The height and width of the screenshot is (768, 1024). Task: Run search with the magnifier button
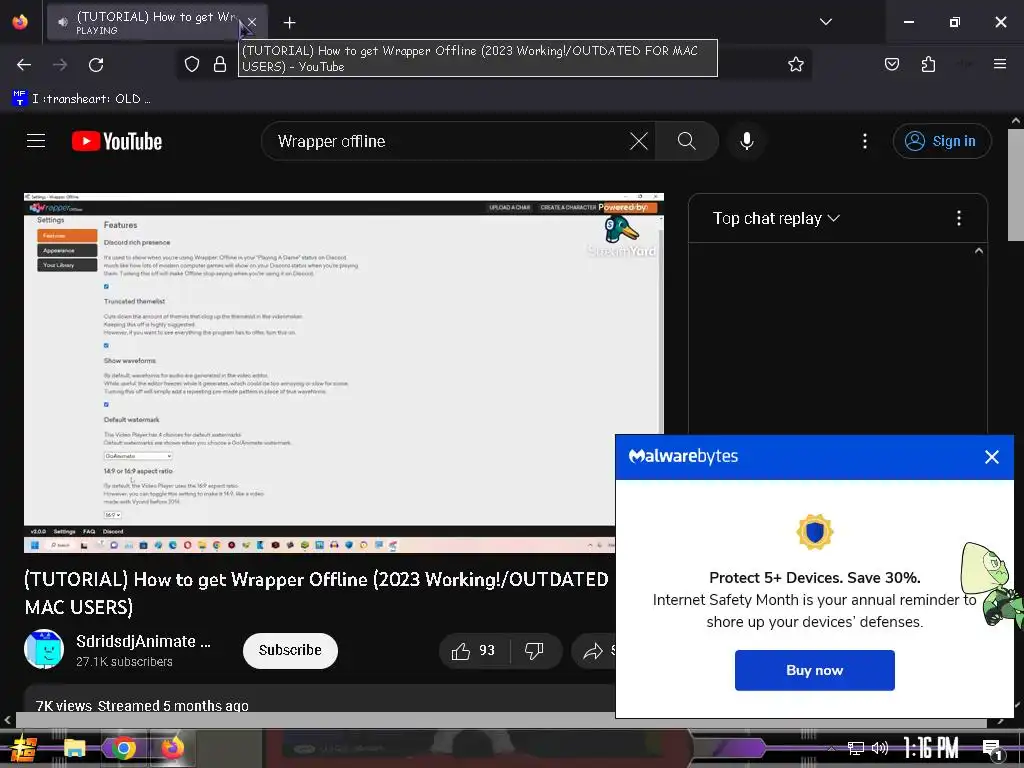point(686,141)
